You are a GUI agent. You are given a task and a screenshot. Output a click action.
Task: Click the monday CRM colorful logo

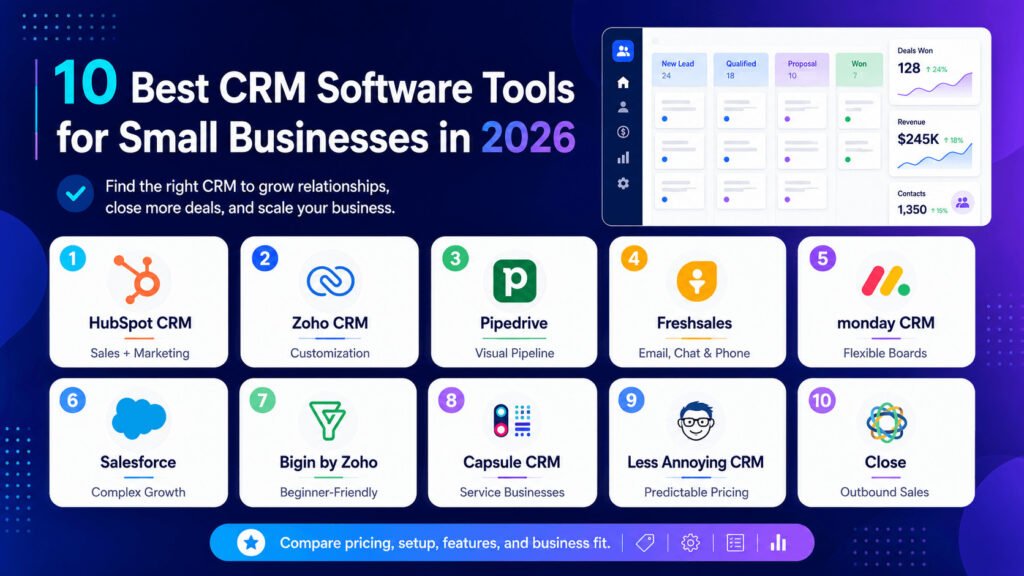coord(886,281)
